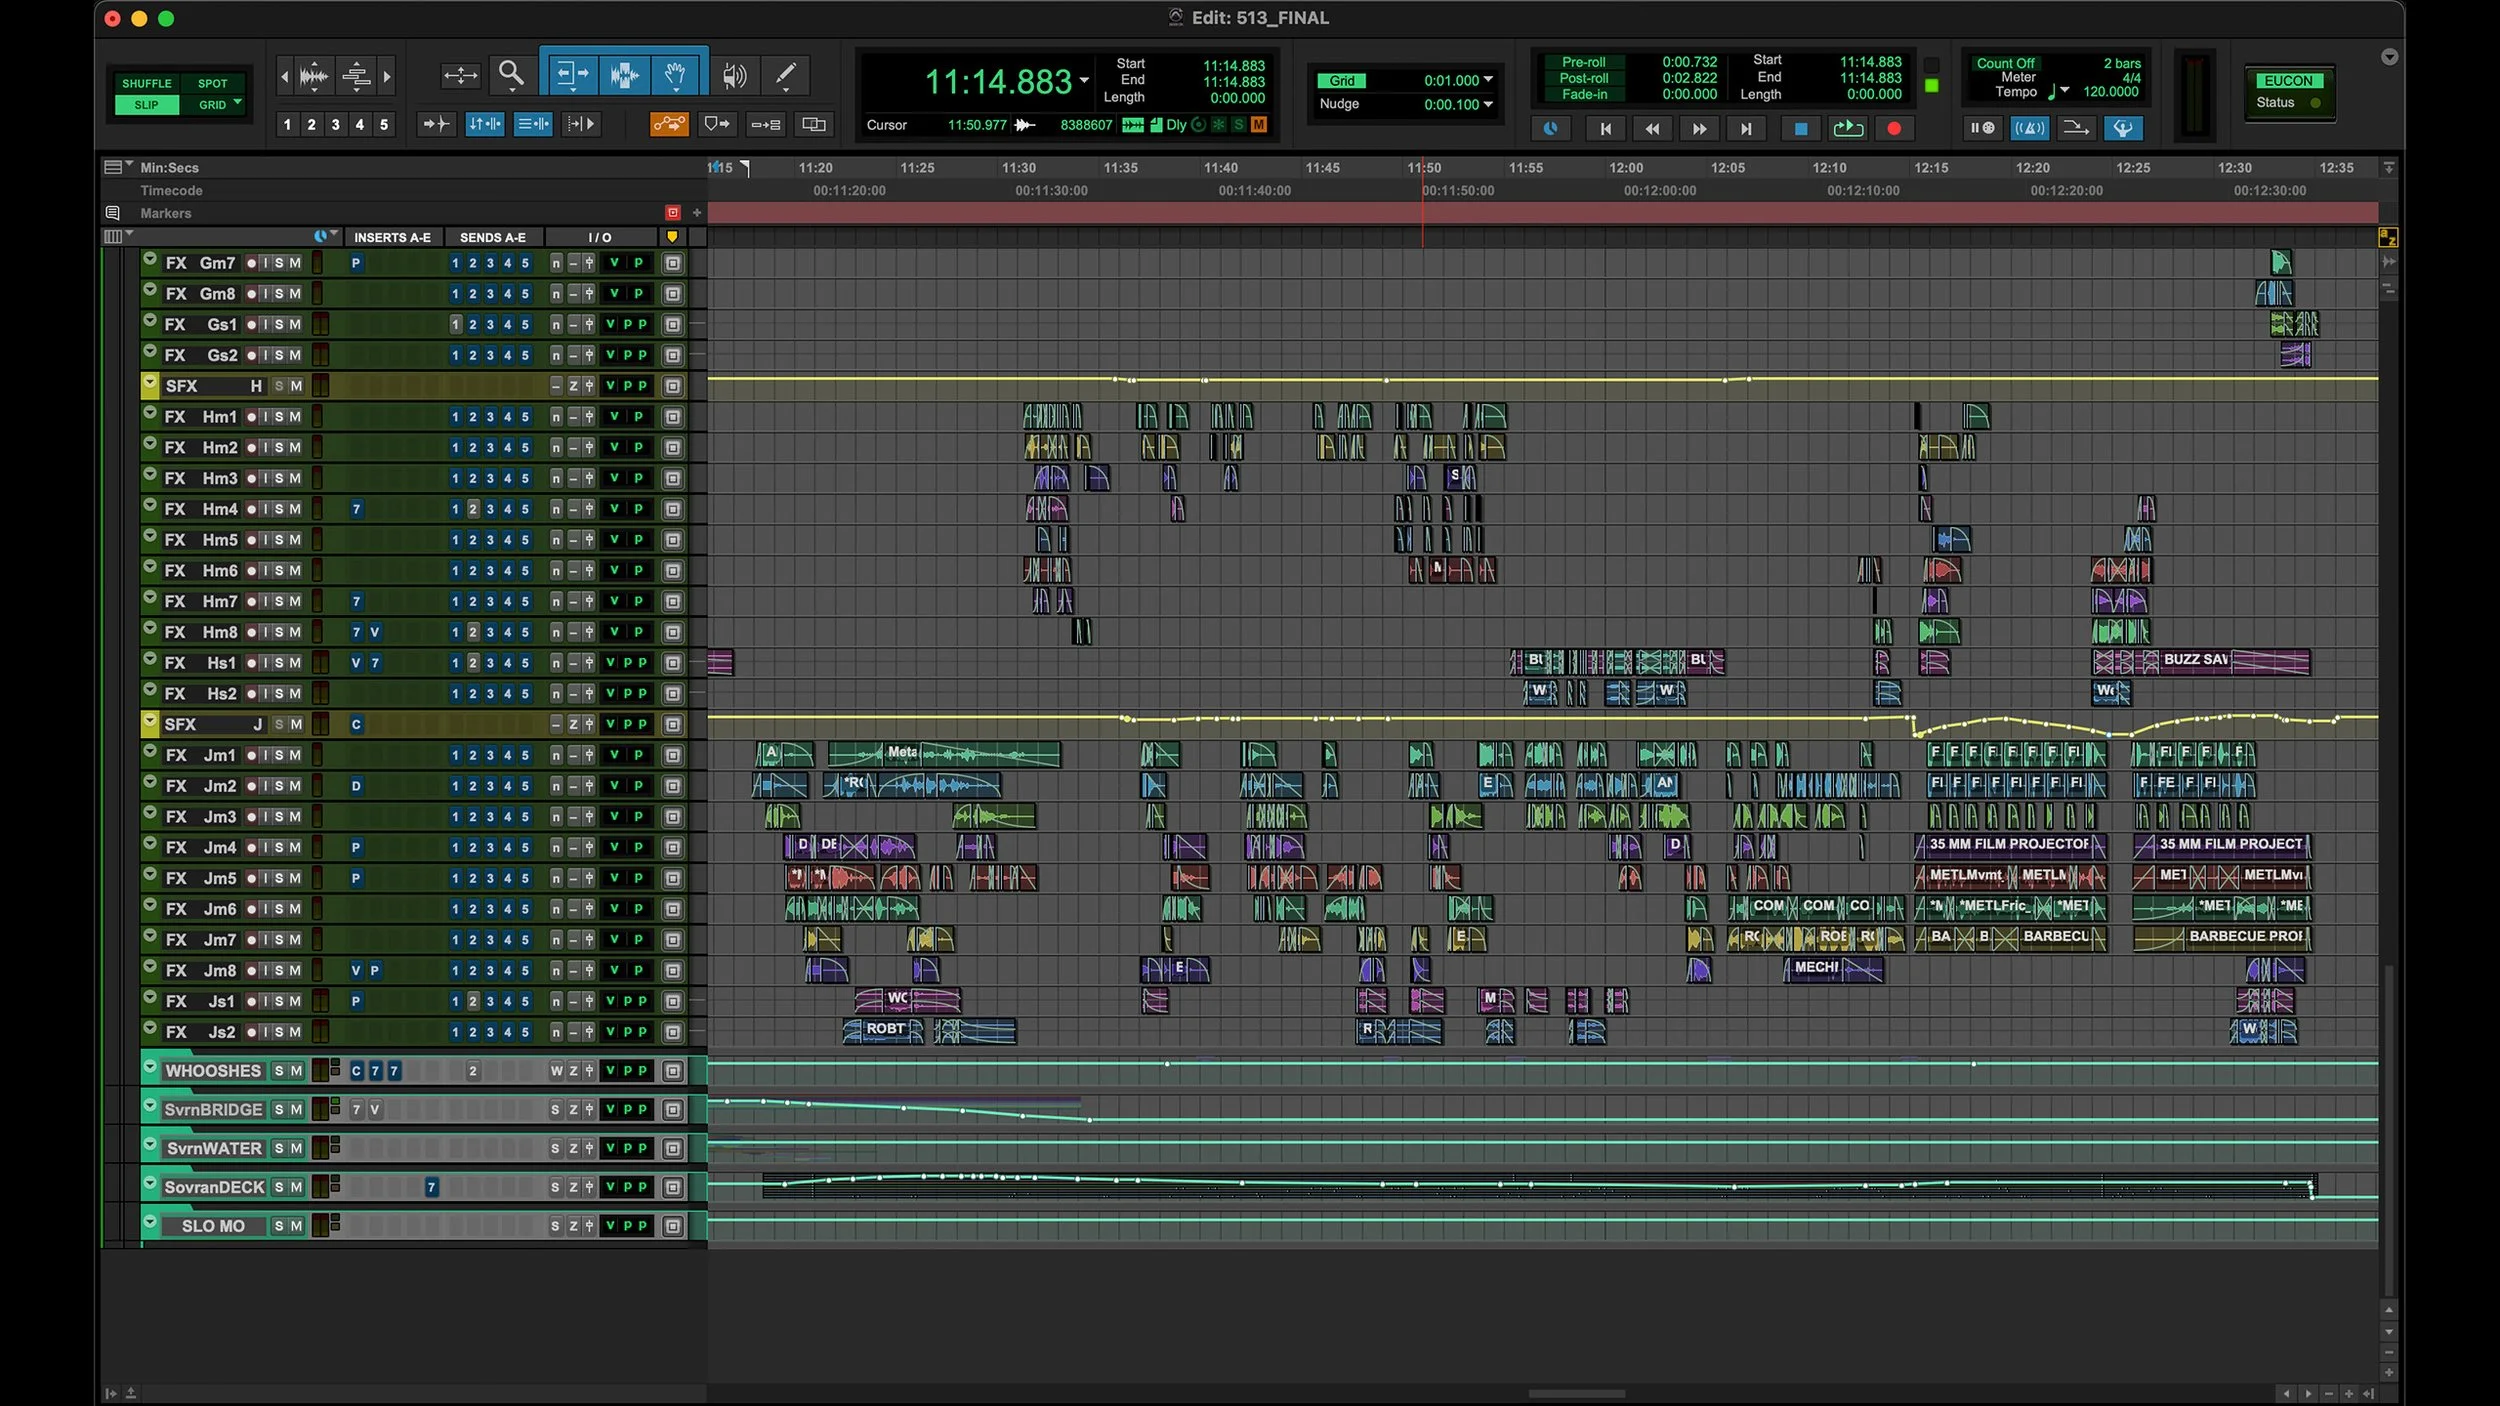The image size is (2500, 1406).
Task: Click the MIDI Merge arrow icon
Action: pyautogui.click(x=2075, y=128)
